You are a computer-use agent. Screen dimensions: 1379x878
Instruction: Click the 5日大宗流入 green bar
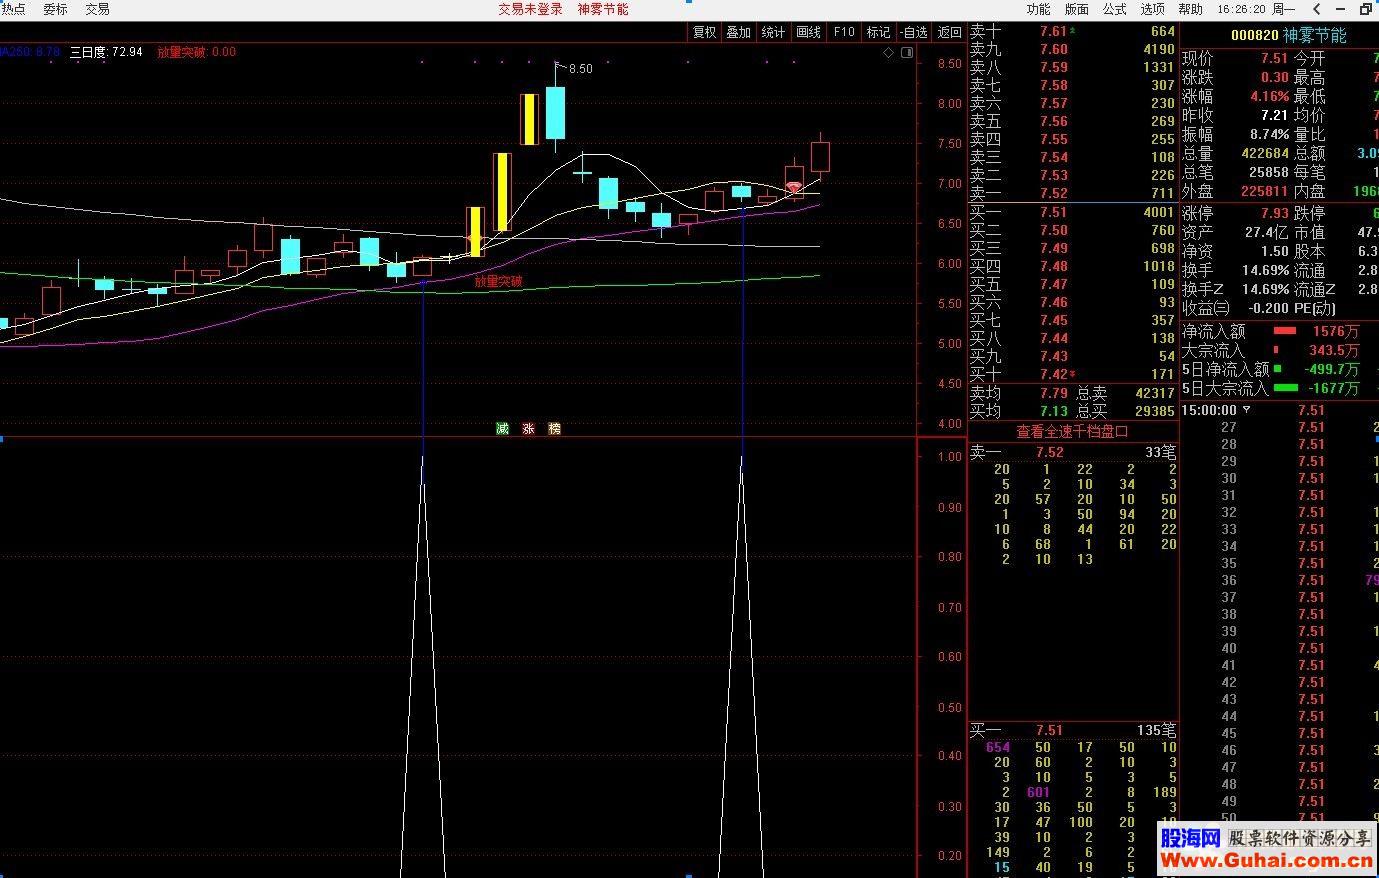pos(1286,388)
